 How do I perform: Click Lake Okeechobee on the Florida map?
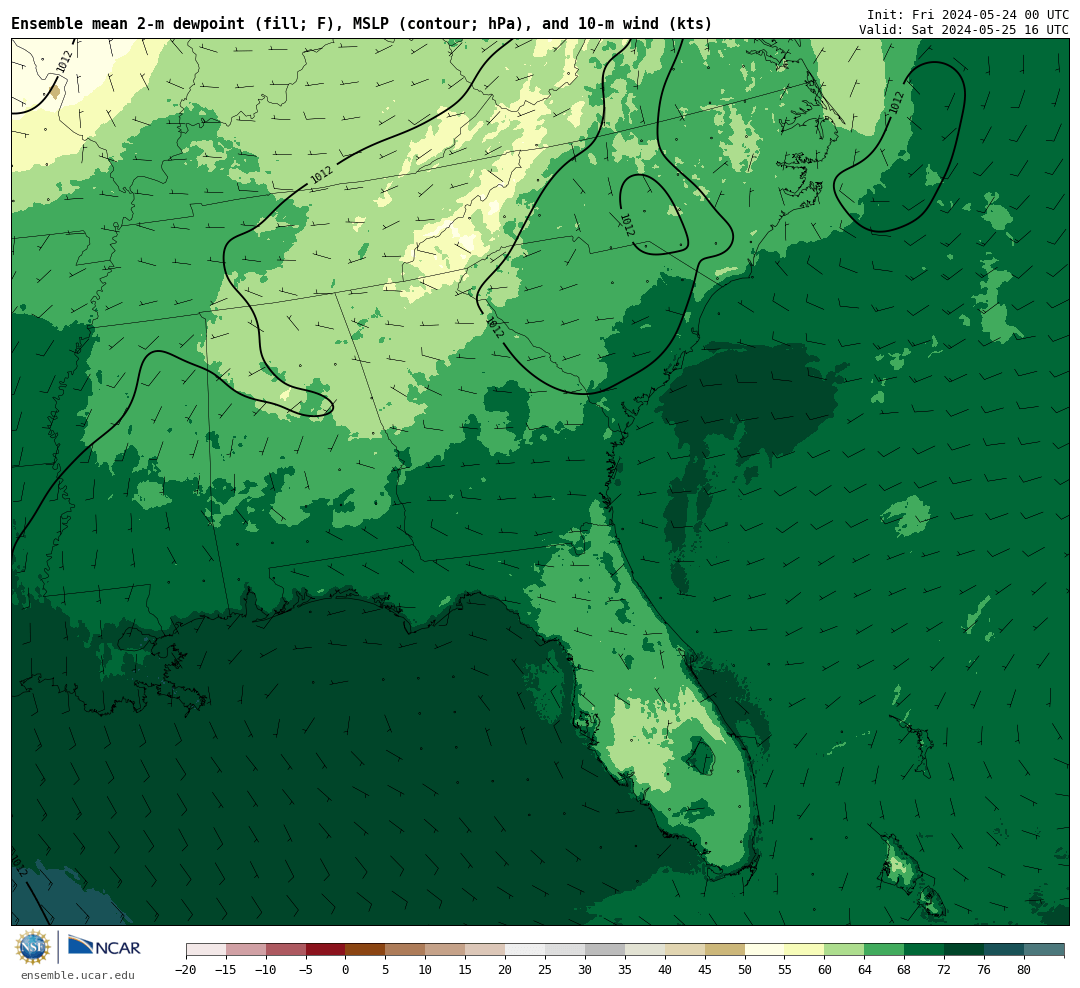pos(702,756)
